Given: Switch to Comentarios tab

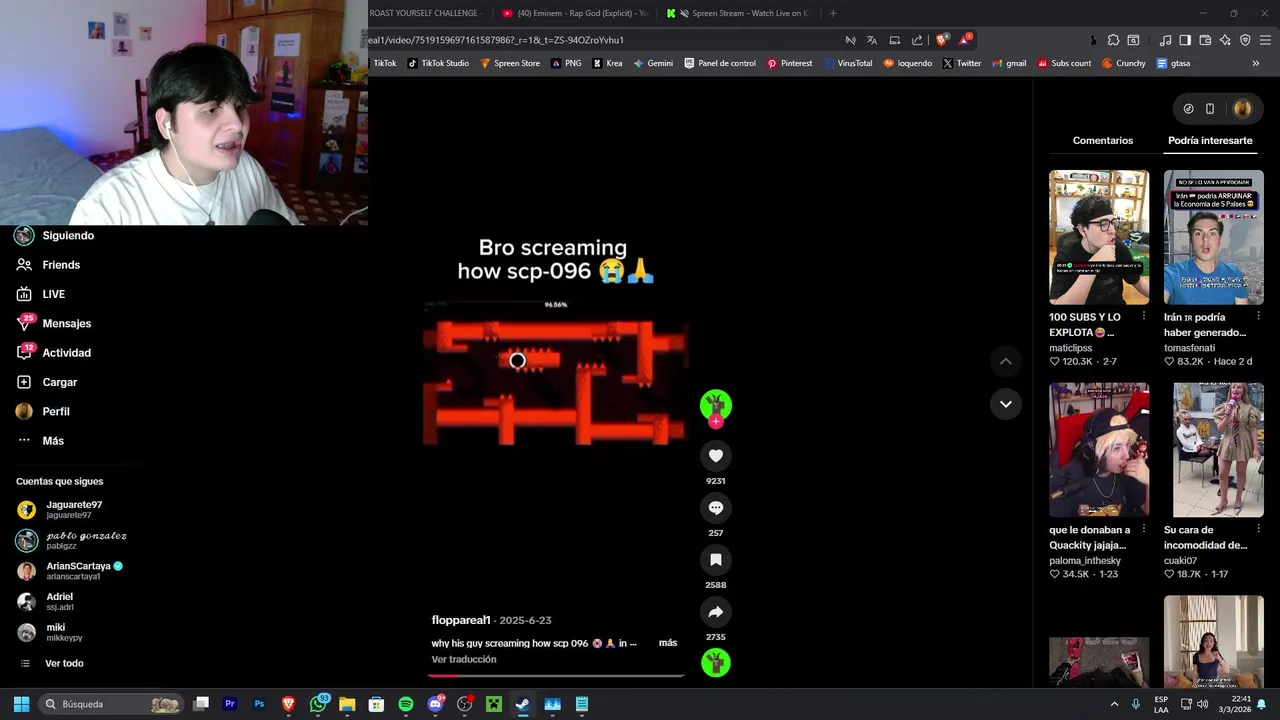Looking at the screenshot, I should tap(1103, 141).
